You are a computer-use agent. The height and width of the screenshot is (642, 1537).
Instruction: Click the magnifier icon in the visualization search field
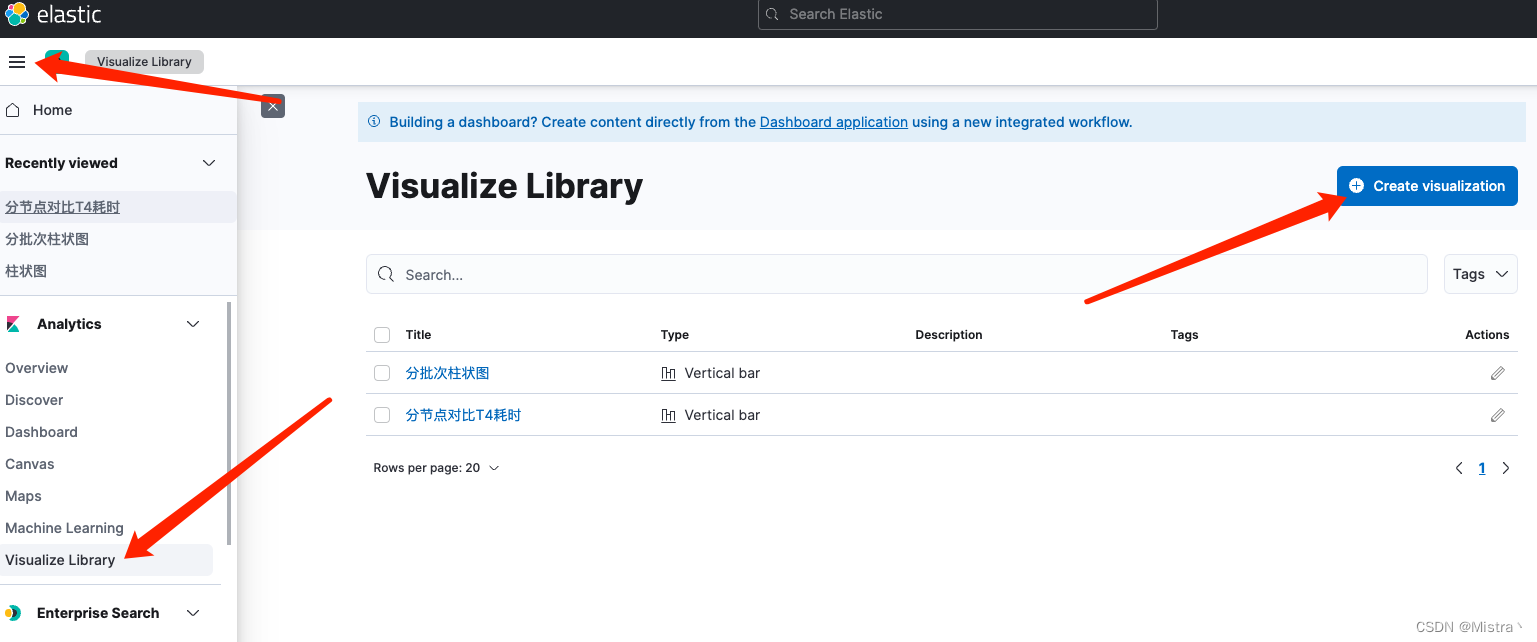tap(386, 274)
